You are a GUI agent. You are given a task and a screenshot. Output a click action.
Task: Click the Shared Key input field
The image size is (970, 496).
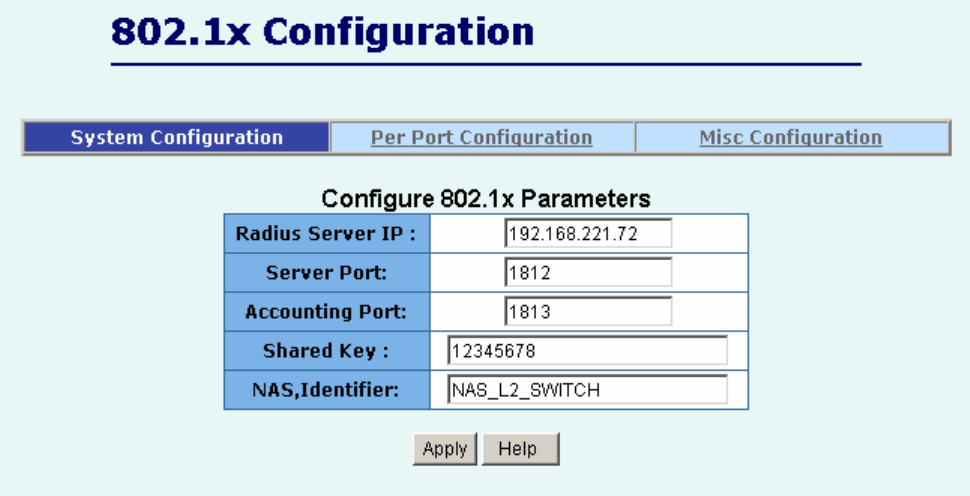point(586,351)
